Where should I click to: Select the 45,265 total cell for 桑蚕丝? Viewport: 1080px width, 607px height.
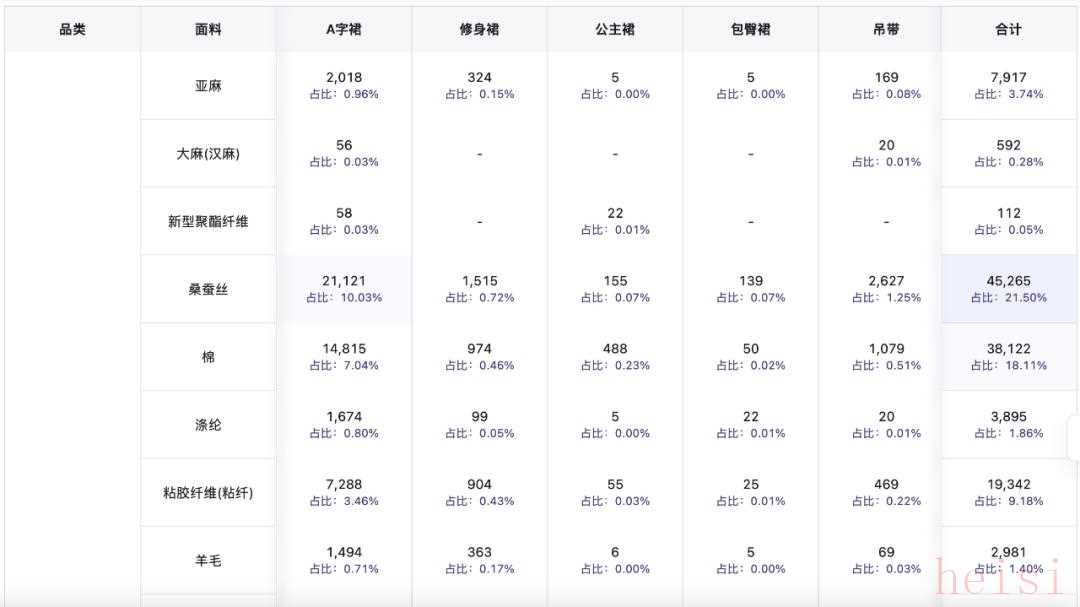pos(1008,289)
